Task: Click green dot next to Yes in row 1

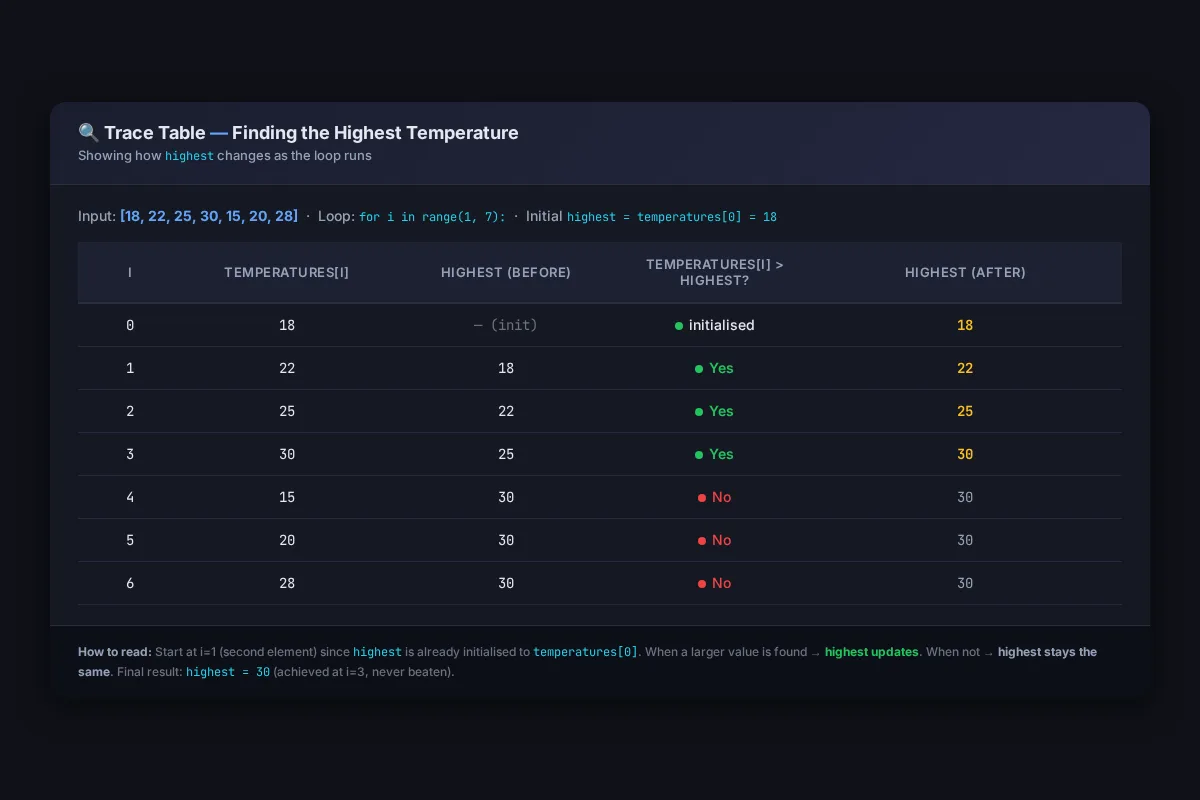Action: coord(699,369)
